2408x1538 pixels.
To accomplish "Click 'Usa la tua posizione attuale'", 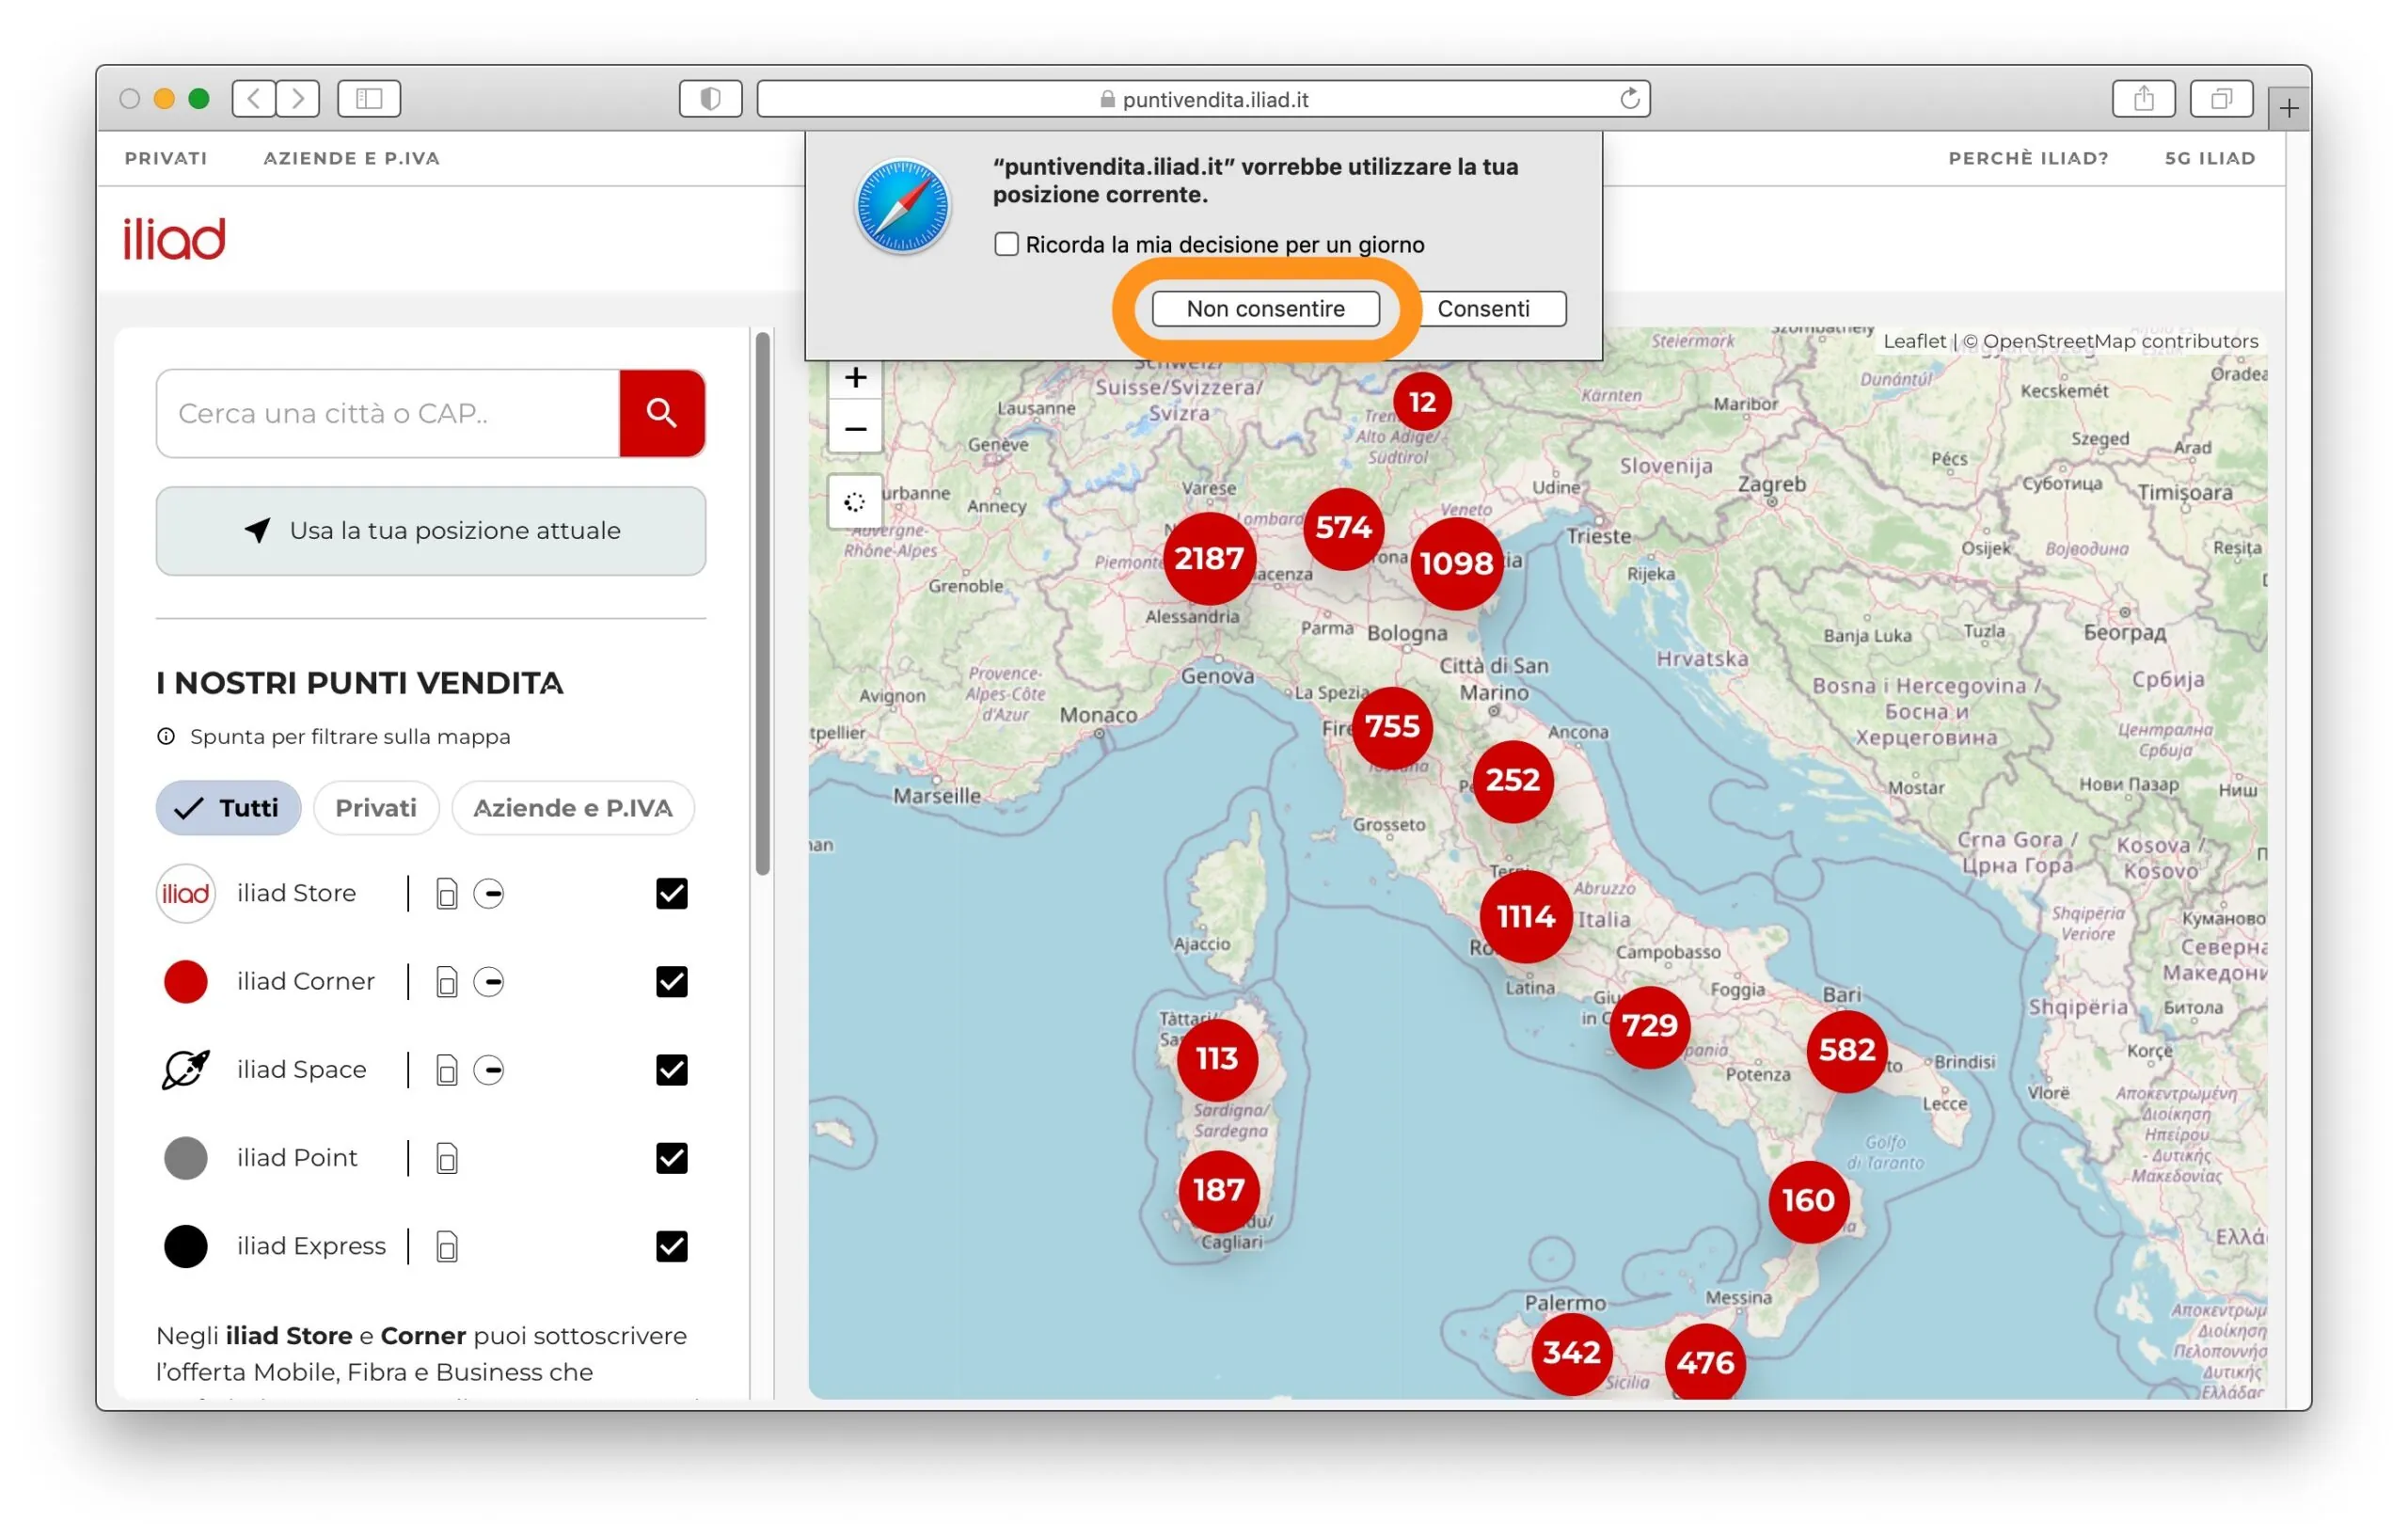I will (x=430, y=531).
